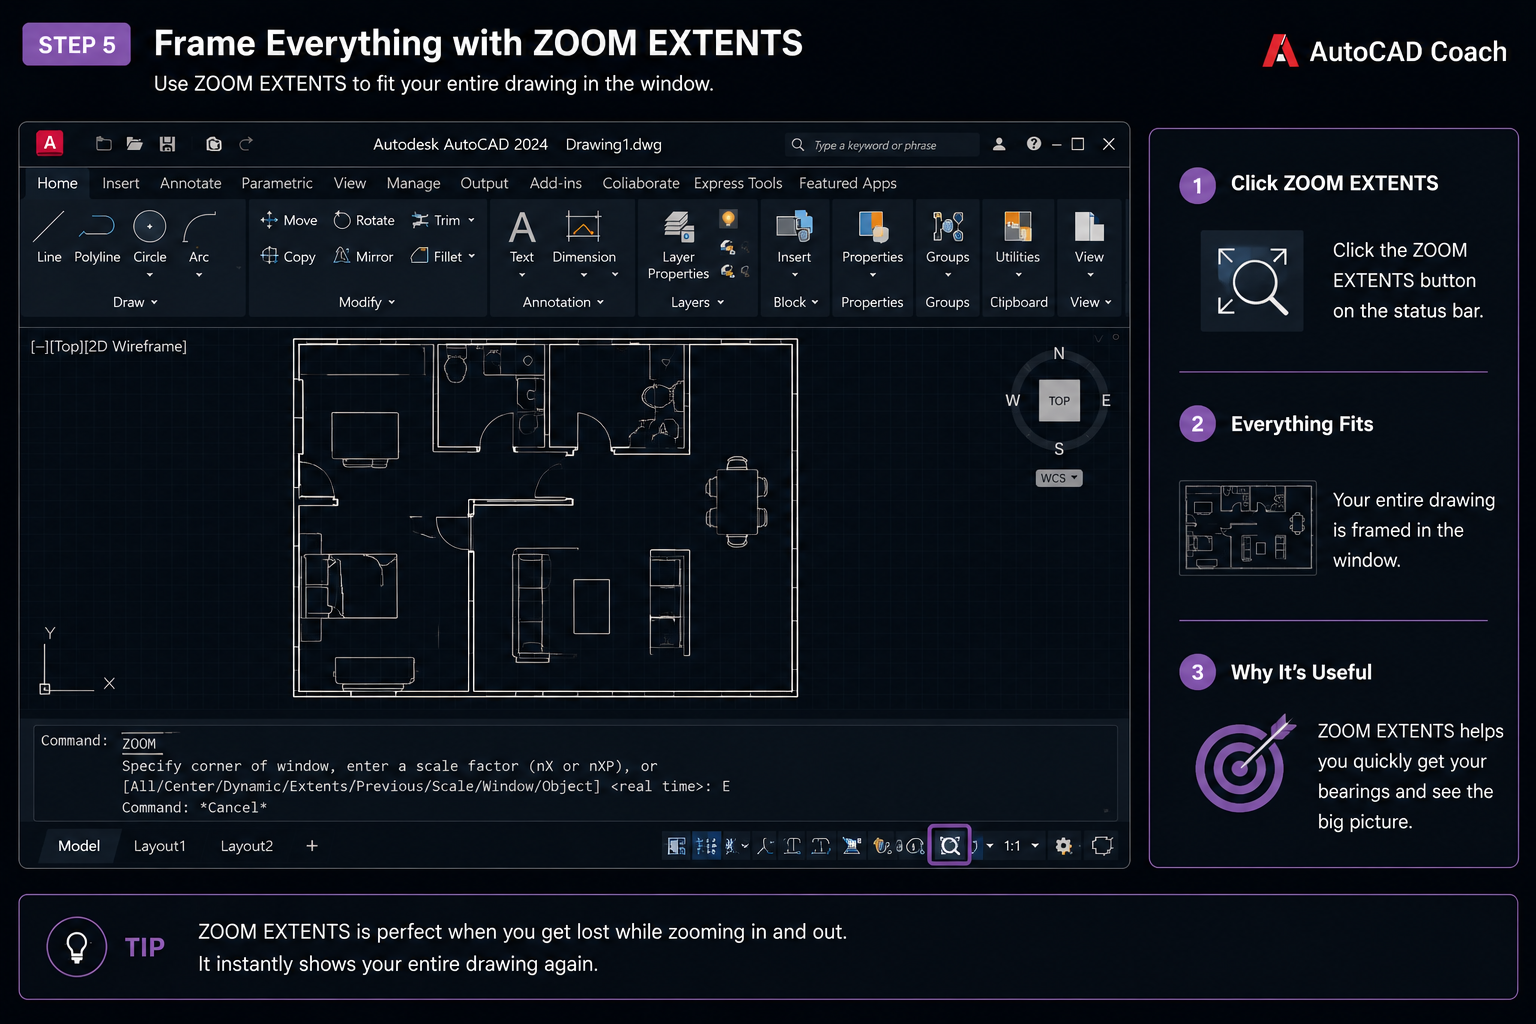
Task: Click the customize workspace gear icon
Action: pos(1064,846)
